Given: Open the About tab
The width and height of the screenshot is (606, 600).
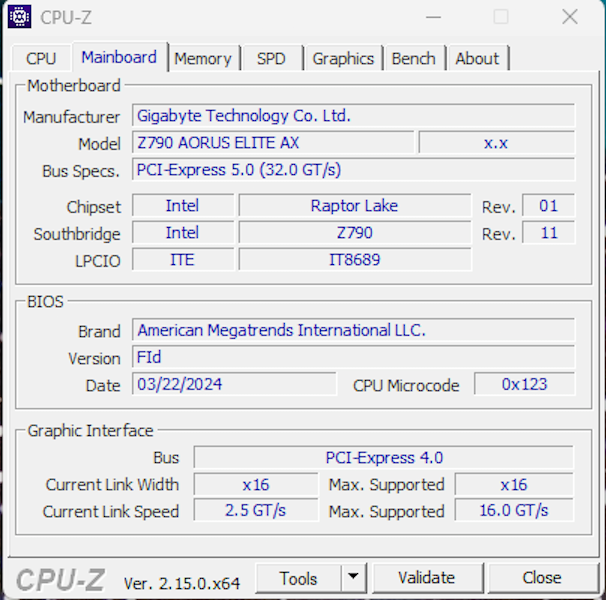Looking at the screenshot, I should coord(477,59).
